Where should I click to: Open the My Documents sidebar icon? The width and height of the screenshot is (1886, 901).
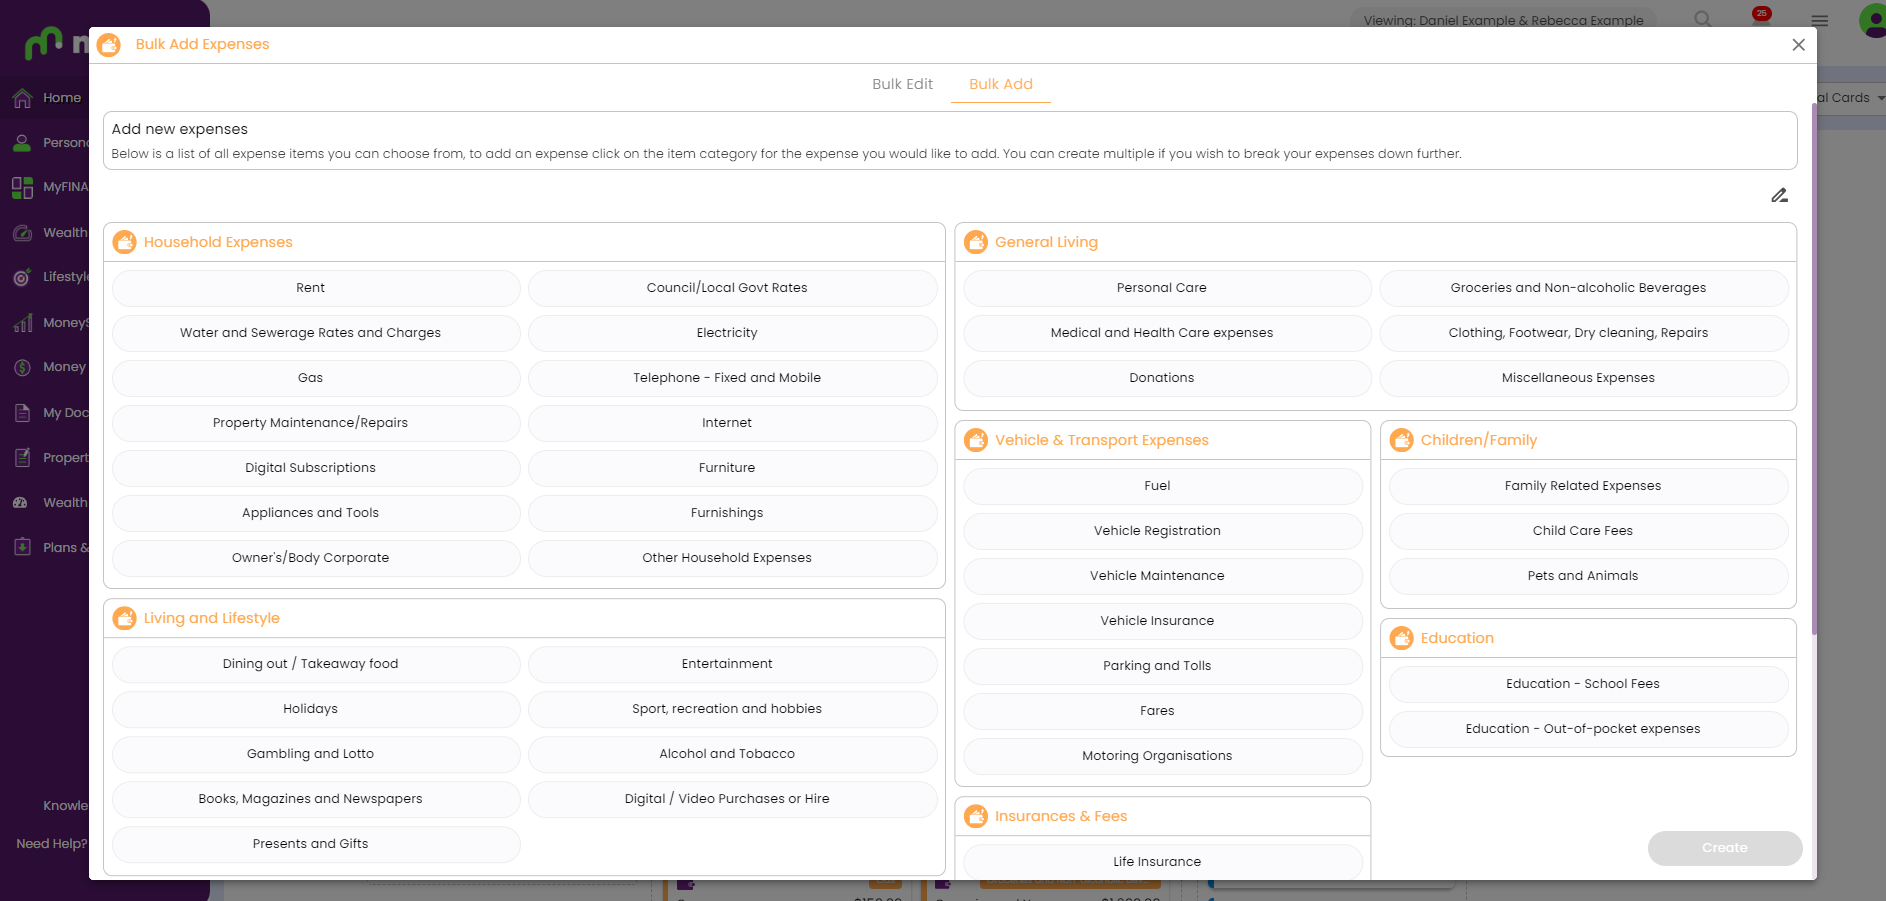click(22, 413)
